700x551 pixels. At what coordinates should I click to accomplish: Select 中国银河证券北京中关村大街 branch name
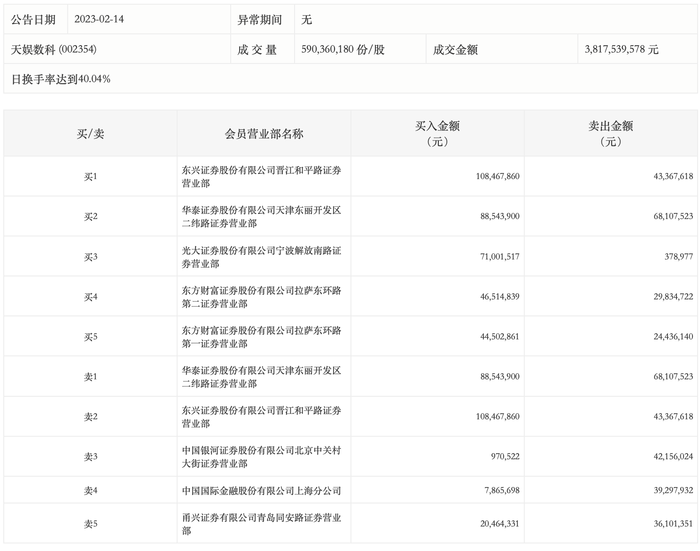pyautogui.click(x=261, y=457)
